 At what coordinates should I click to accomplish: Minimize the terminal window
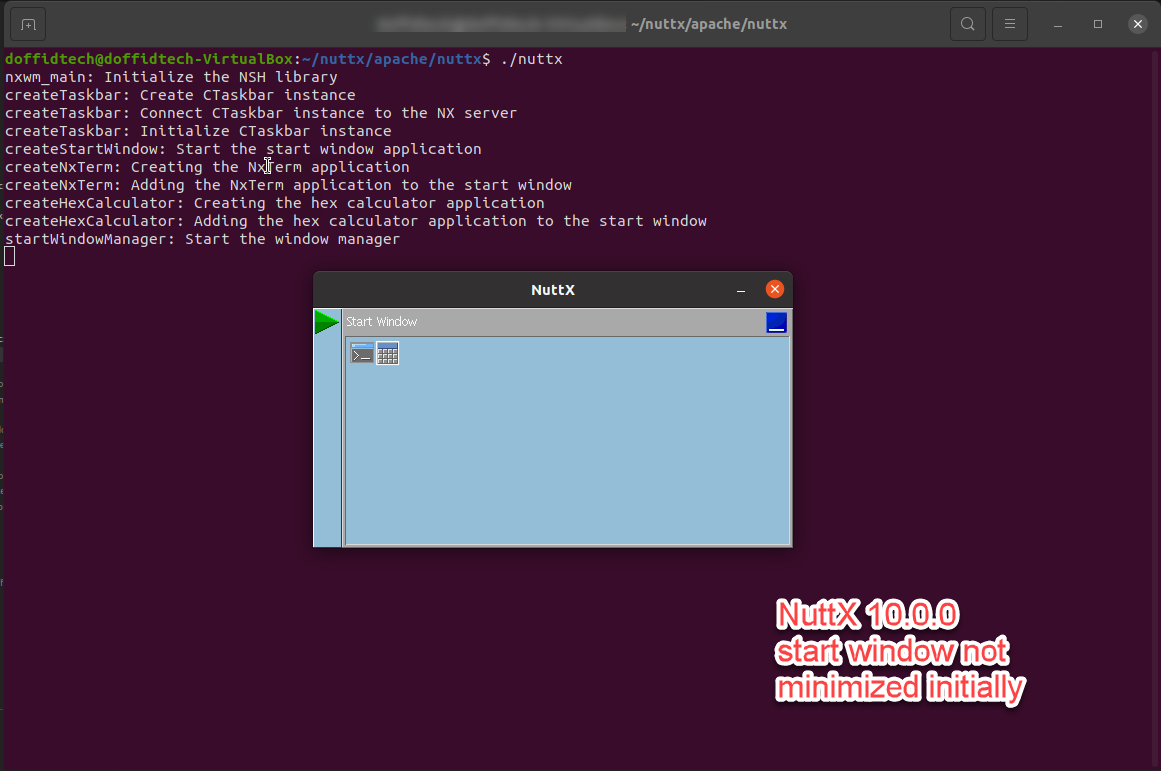click(1058, 24)
